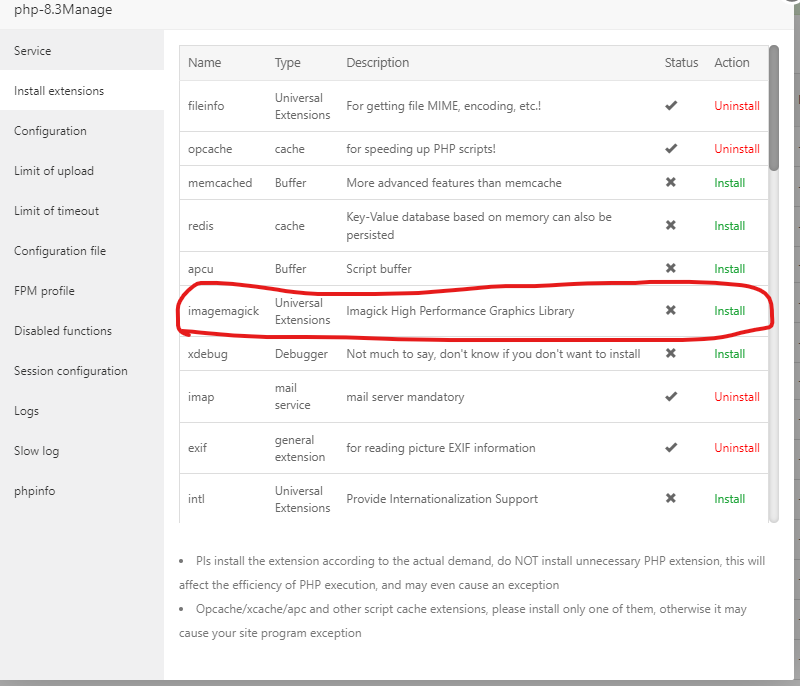Select Install extensions tab
This screenshot has width=800, height=686.
pos(82,91)
